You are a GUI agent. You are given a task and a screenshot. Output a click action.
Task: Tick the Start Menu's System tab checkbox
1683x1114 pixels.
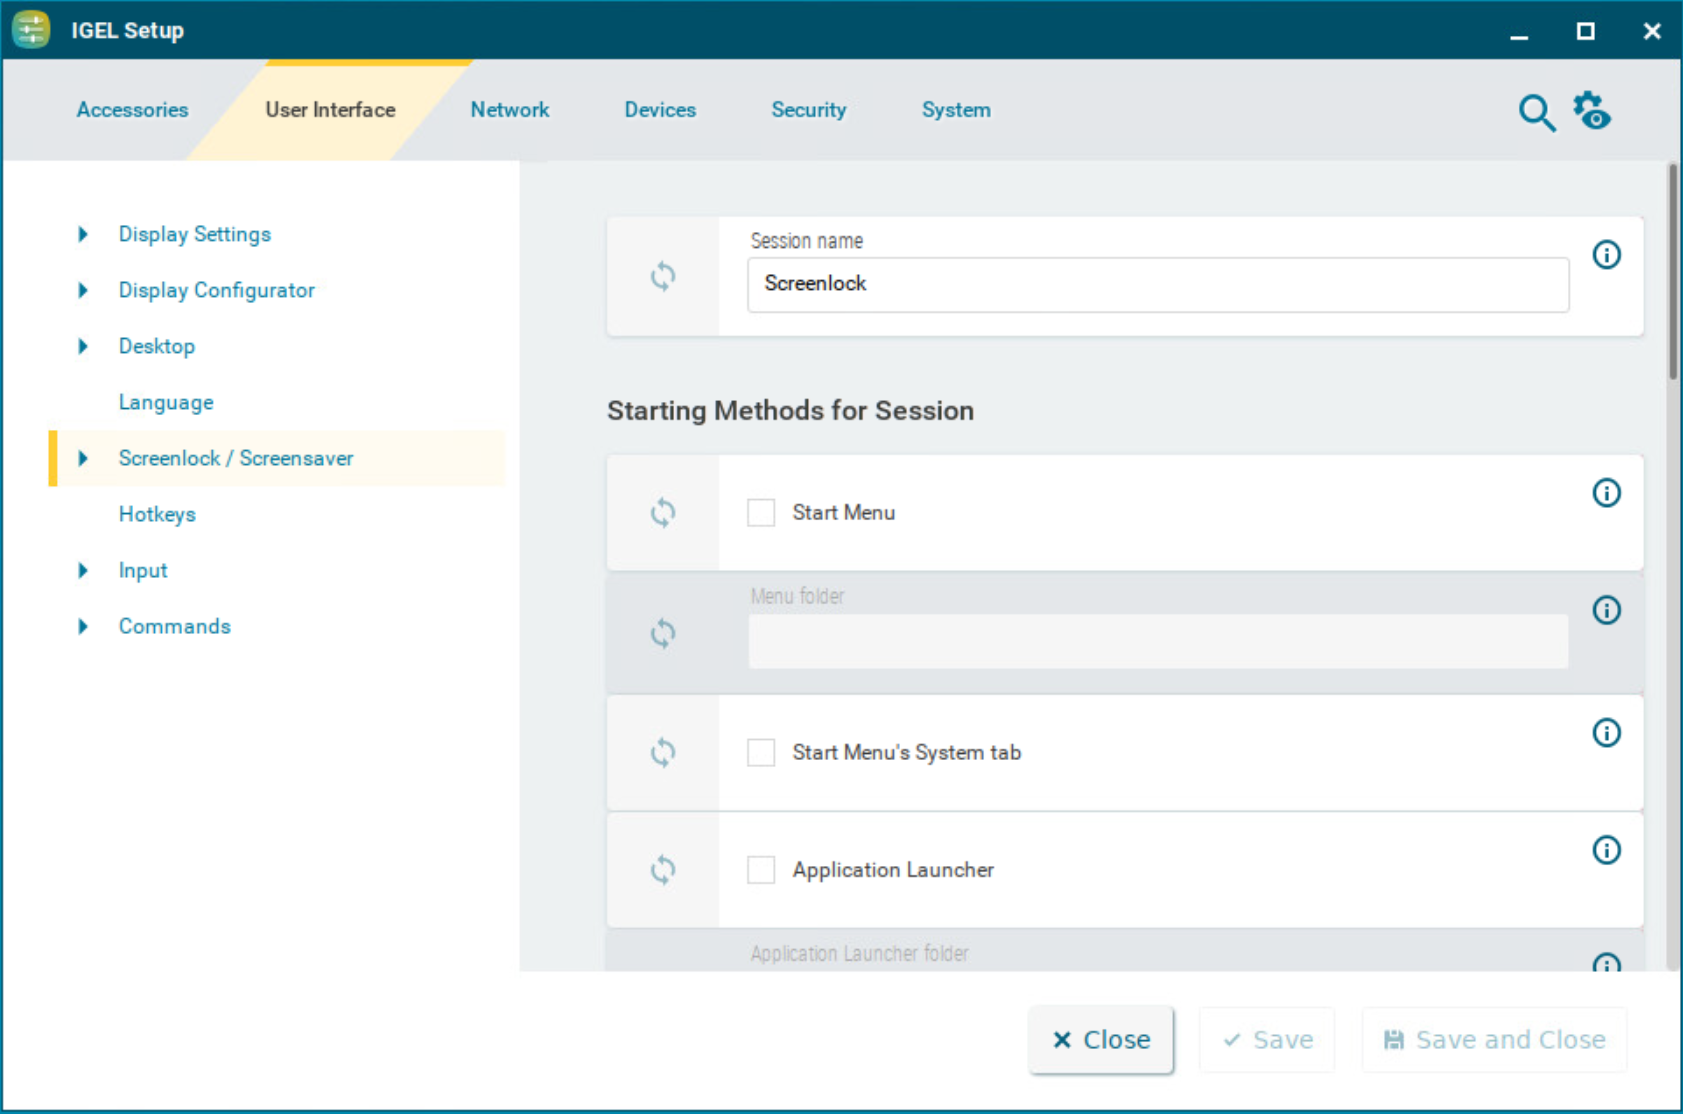[x=761, y=752]
